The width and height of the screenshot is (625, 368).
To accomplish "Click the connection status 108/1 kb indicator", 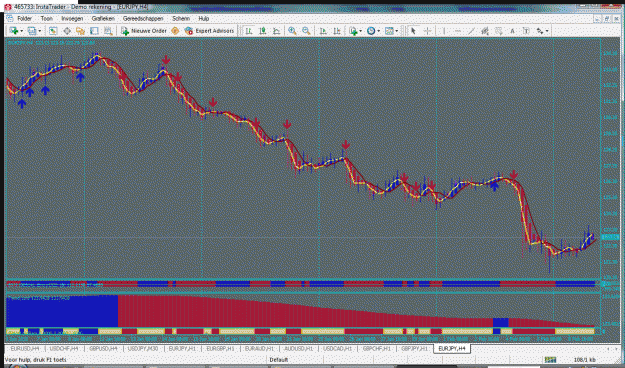I will coord(585,360).
